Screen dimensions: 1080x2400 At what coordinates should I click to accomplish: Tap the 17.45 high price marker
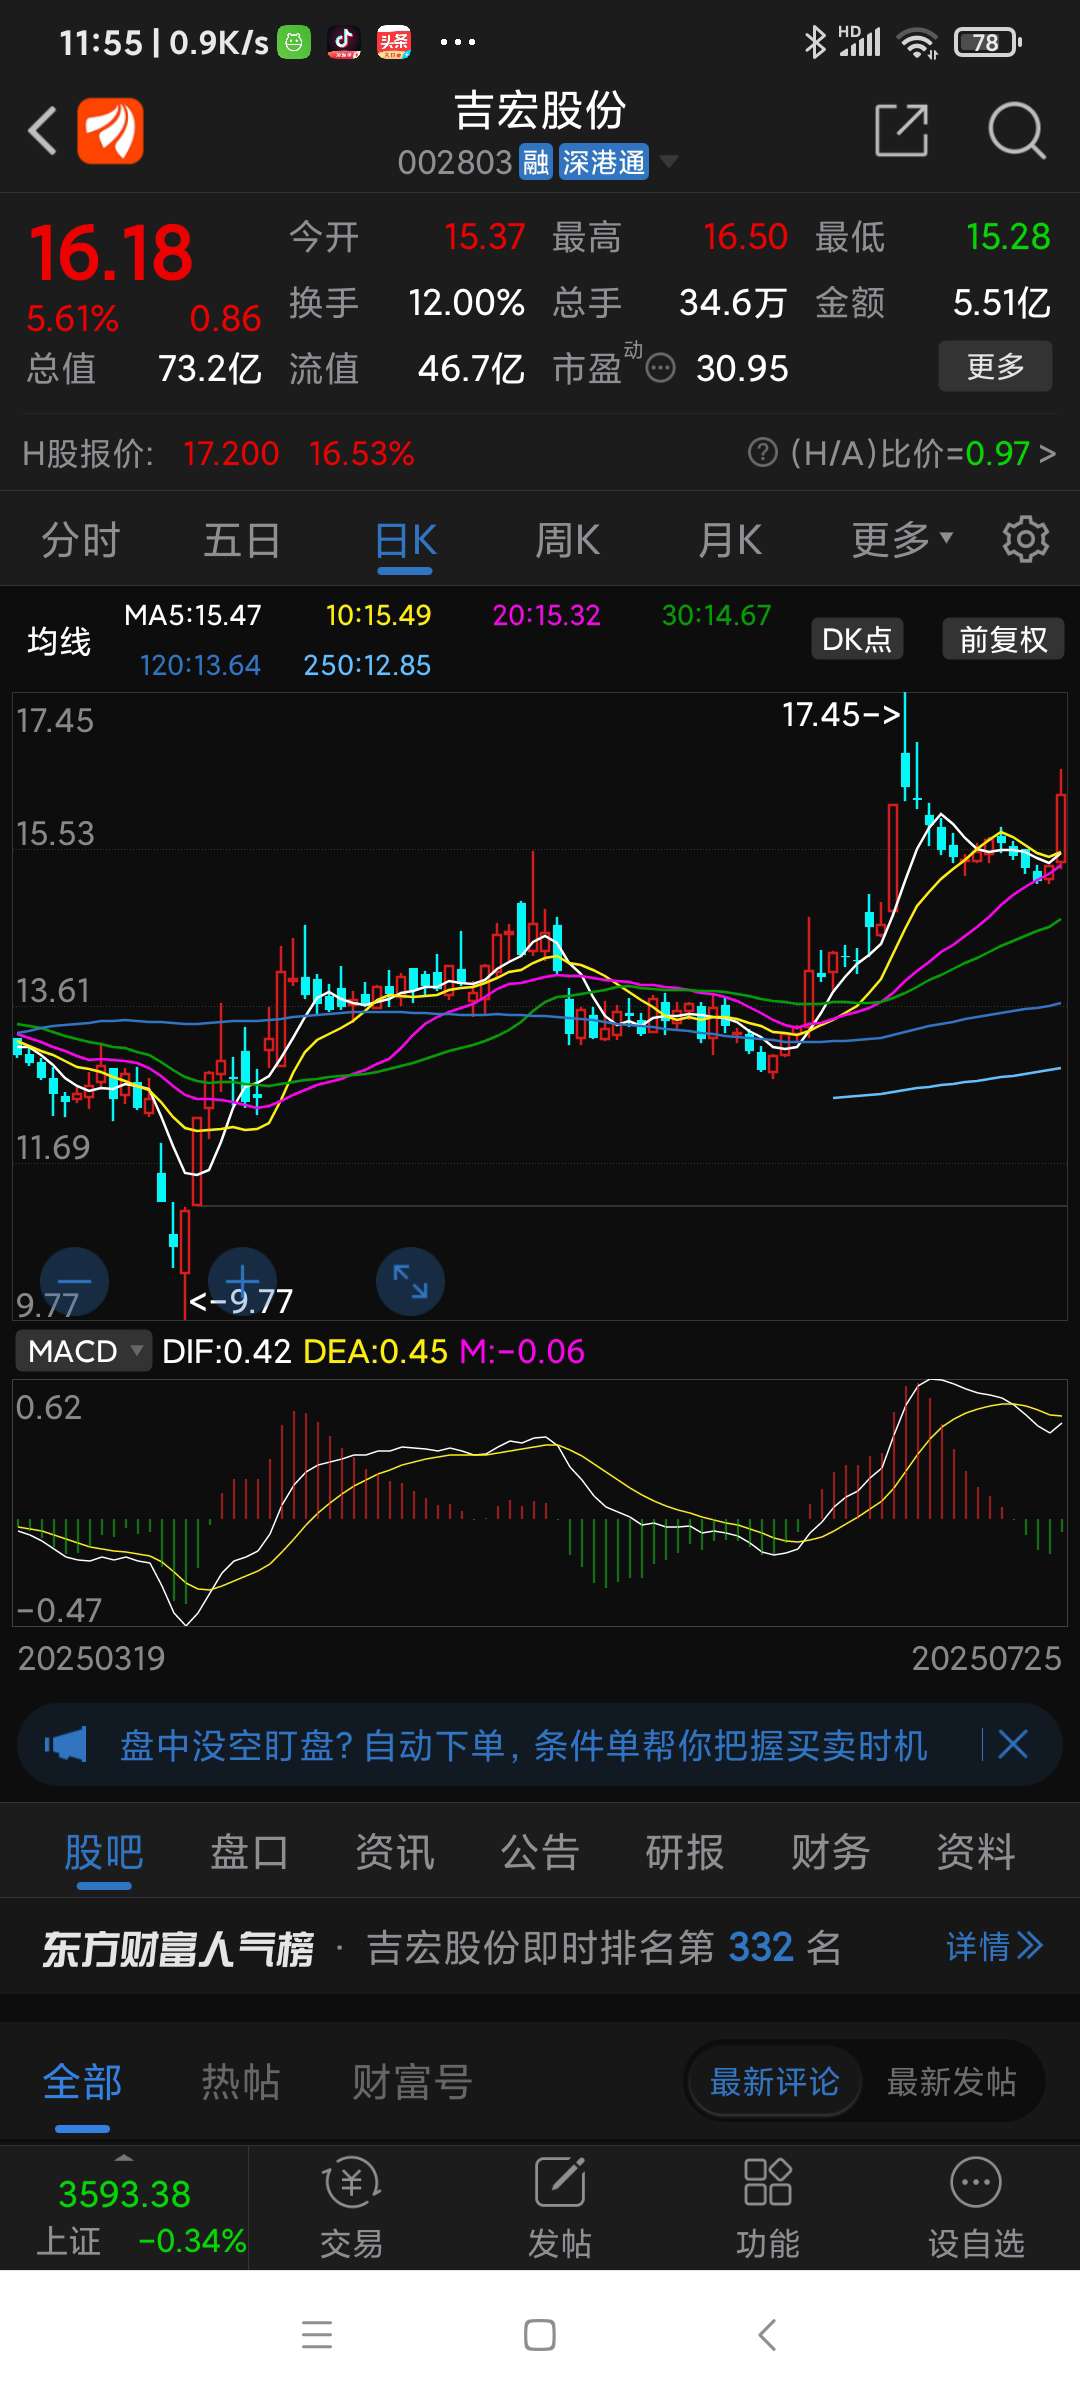841,714
